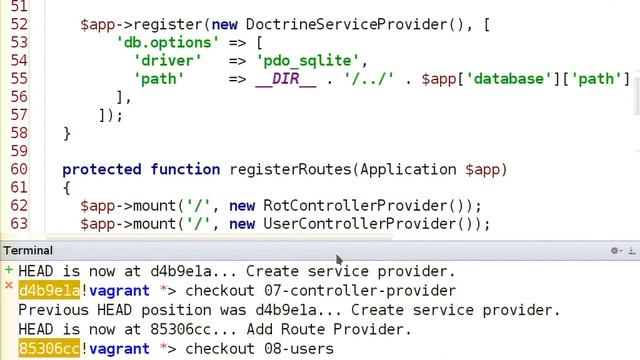The width and height of the screenshot is (640, 360).
Task: Close terminal session with red X icon
Action: (x=9, y=285)
